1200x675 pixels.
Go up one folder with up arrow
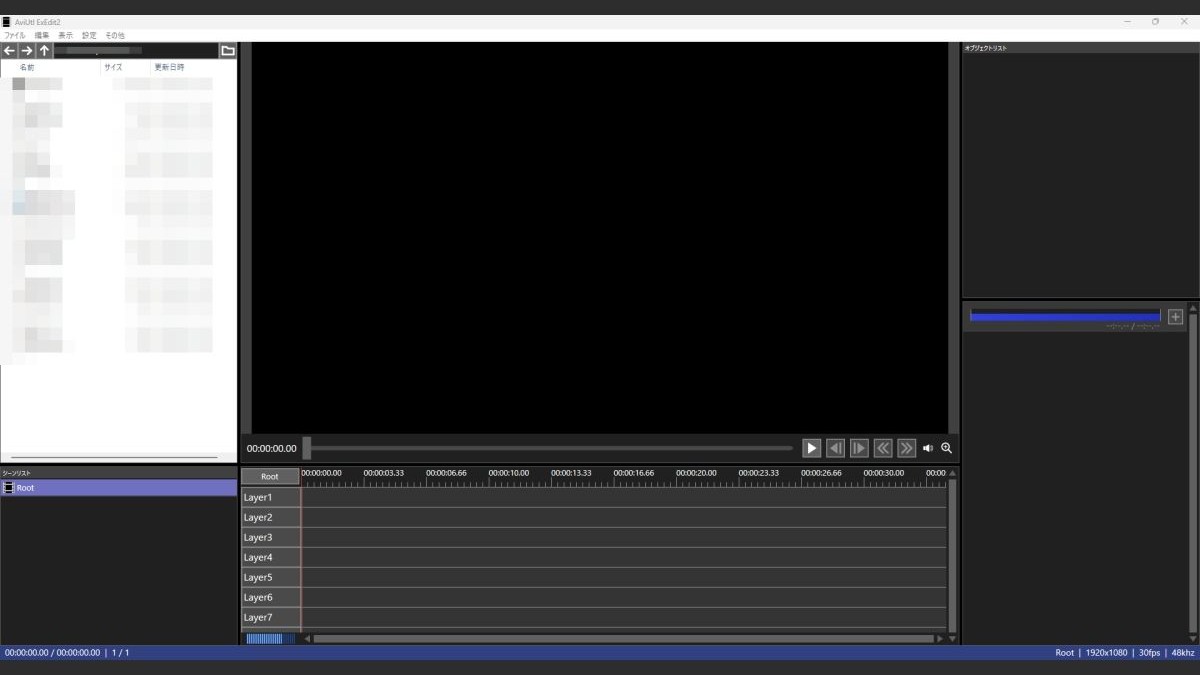pyautogui.click(x=45, y=50)
